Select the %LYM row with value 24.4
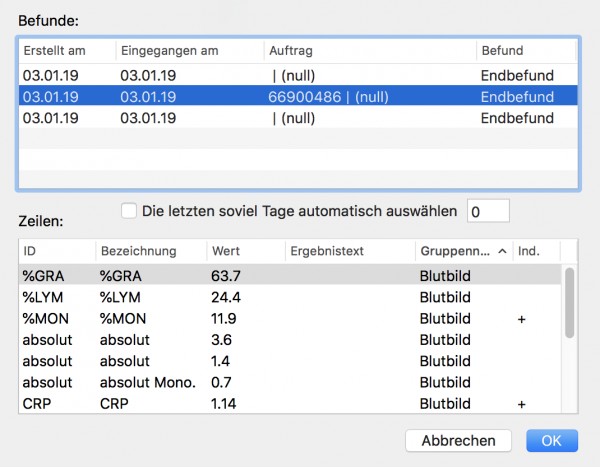The height and width of the screenshot is (467, 600). [290, 297]
